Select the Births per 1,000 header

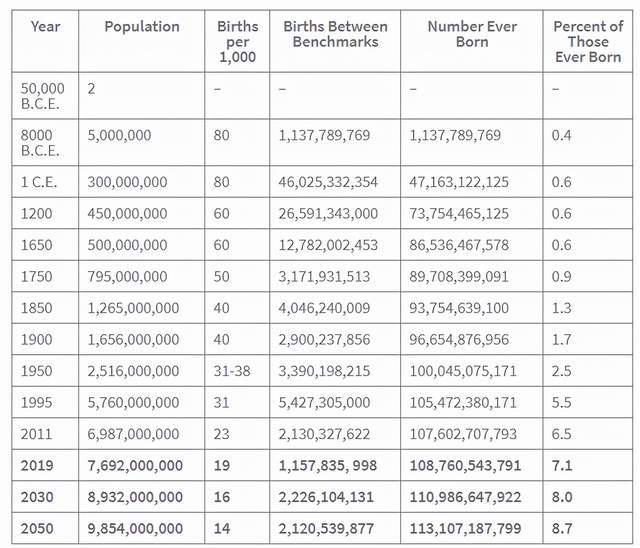click(237, 41)
